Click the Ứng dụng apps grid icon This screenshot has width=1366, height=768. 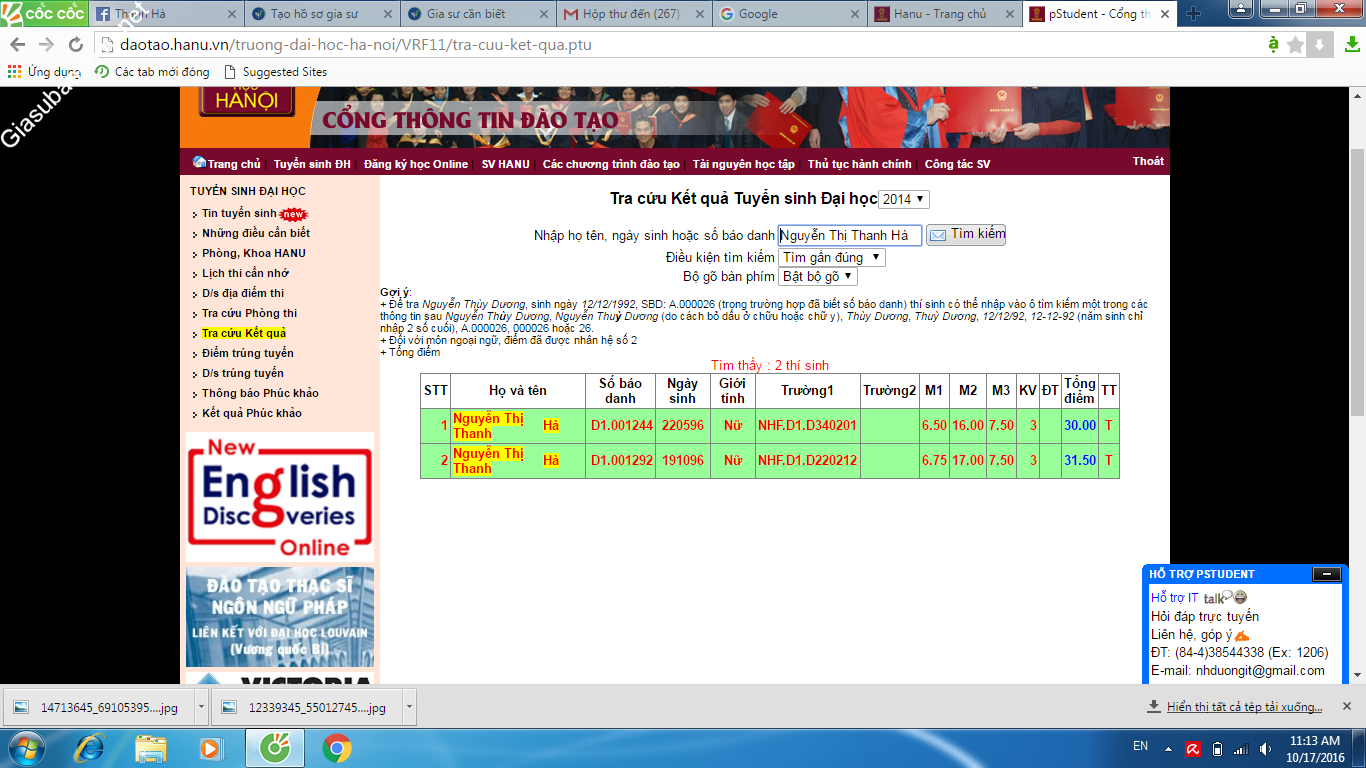(14, 72)
